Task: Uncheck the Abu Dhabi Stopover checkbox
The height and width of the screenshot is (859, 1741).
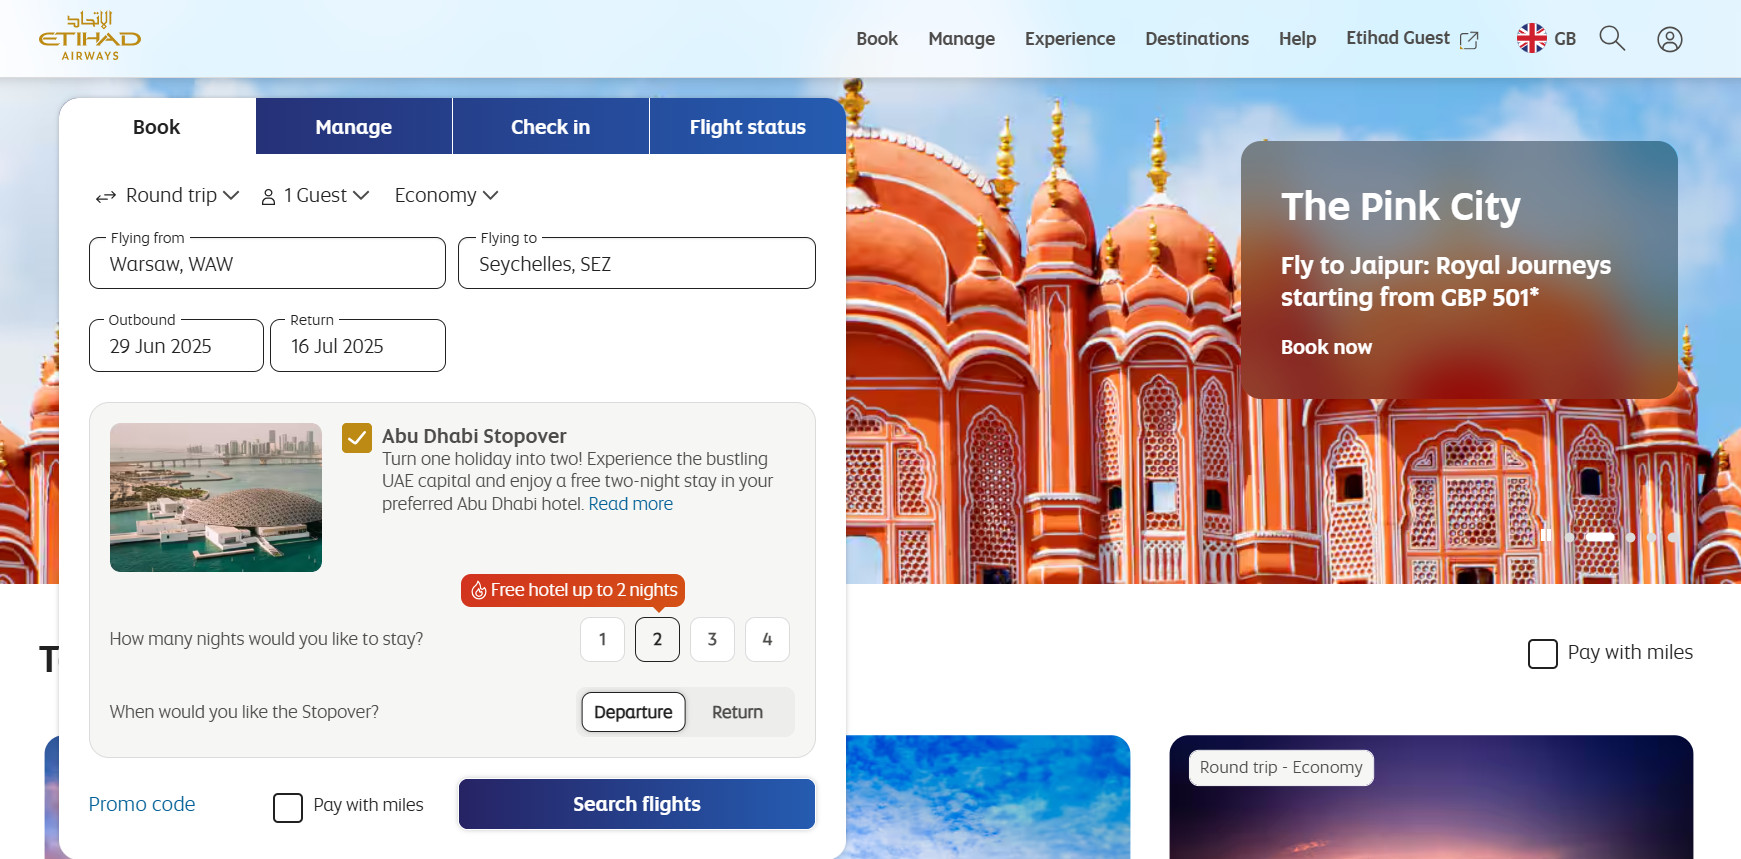Action: tap(357, 438)
